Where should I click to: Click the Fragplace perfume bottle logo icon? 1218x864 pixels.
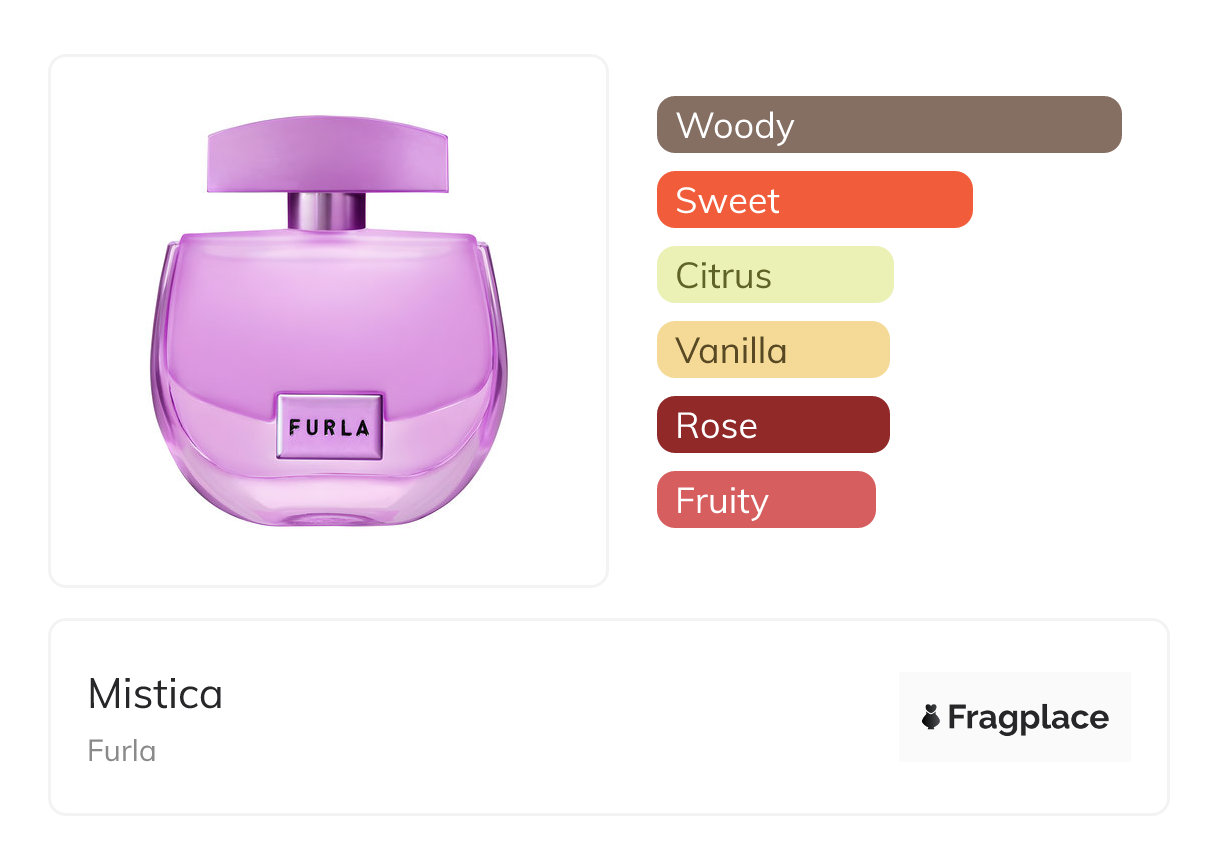[931, 717]
